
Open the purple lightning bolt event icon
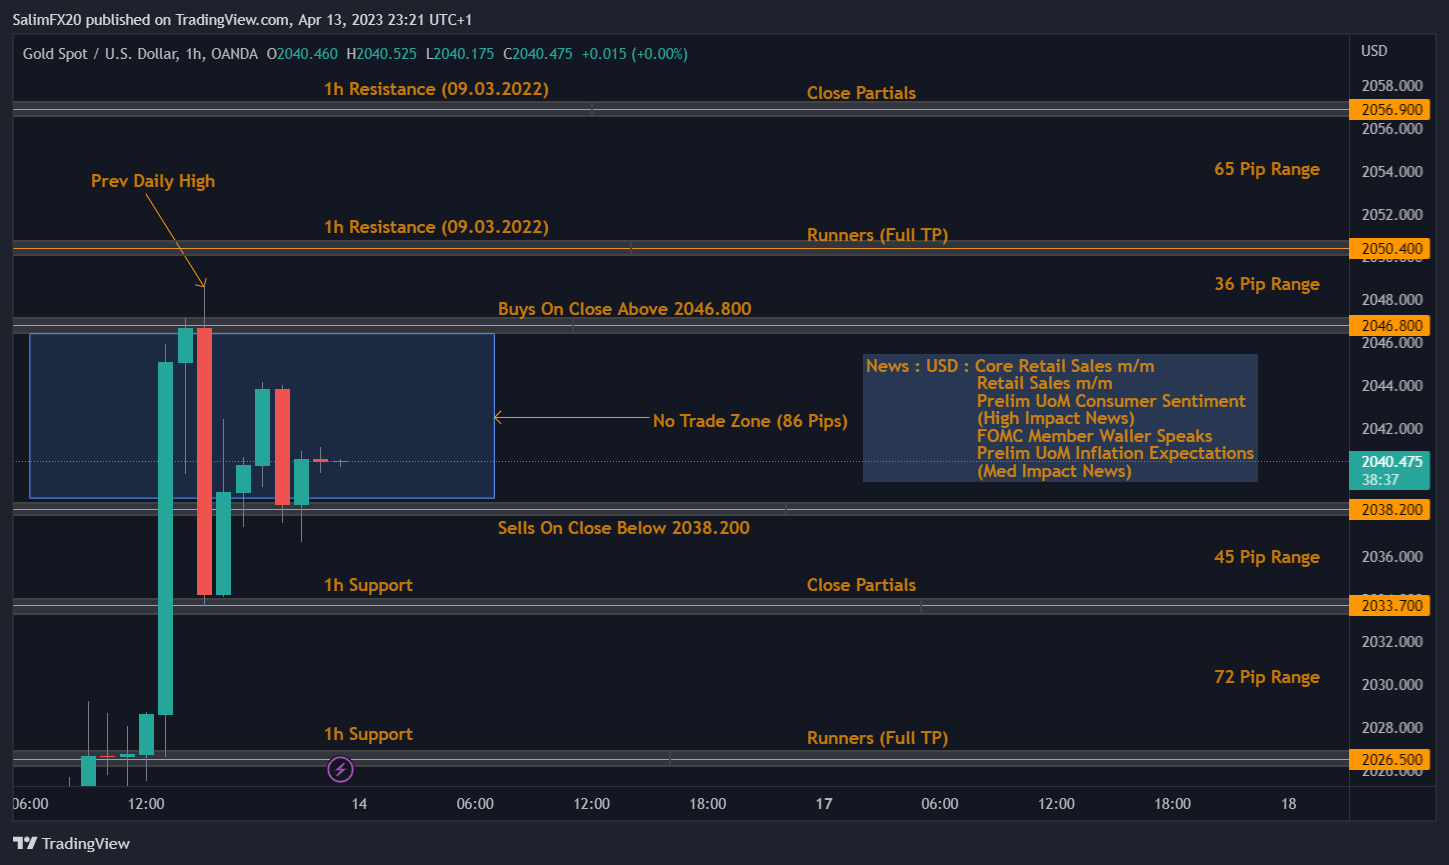(340, 769)
